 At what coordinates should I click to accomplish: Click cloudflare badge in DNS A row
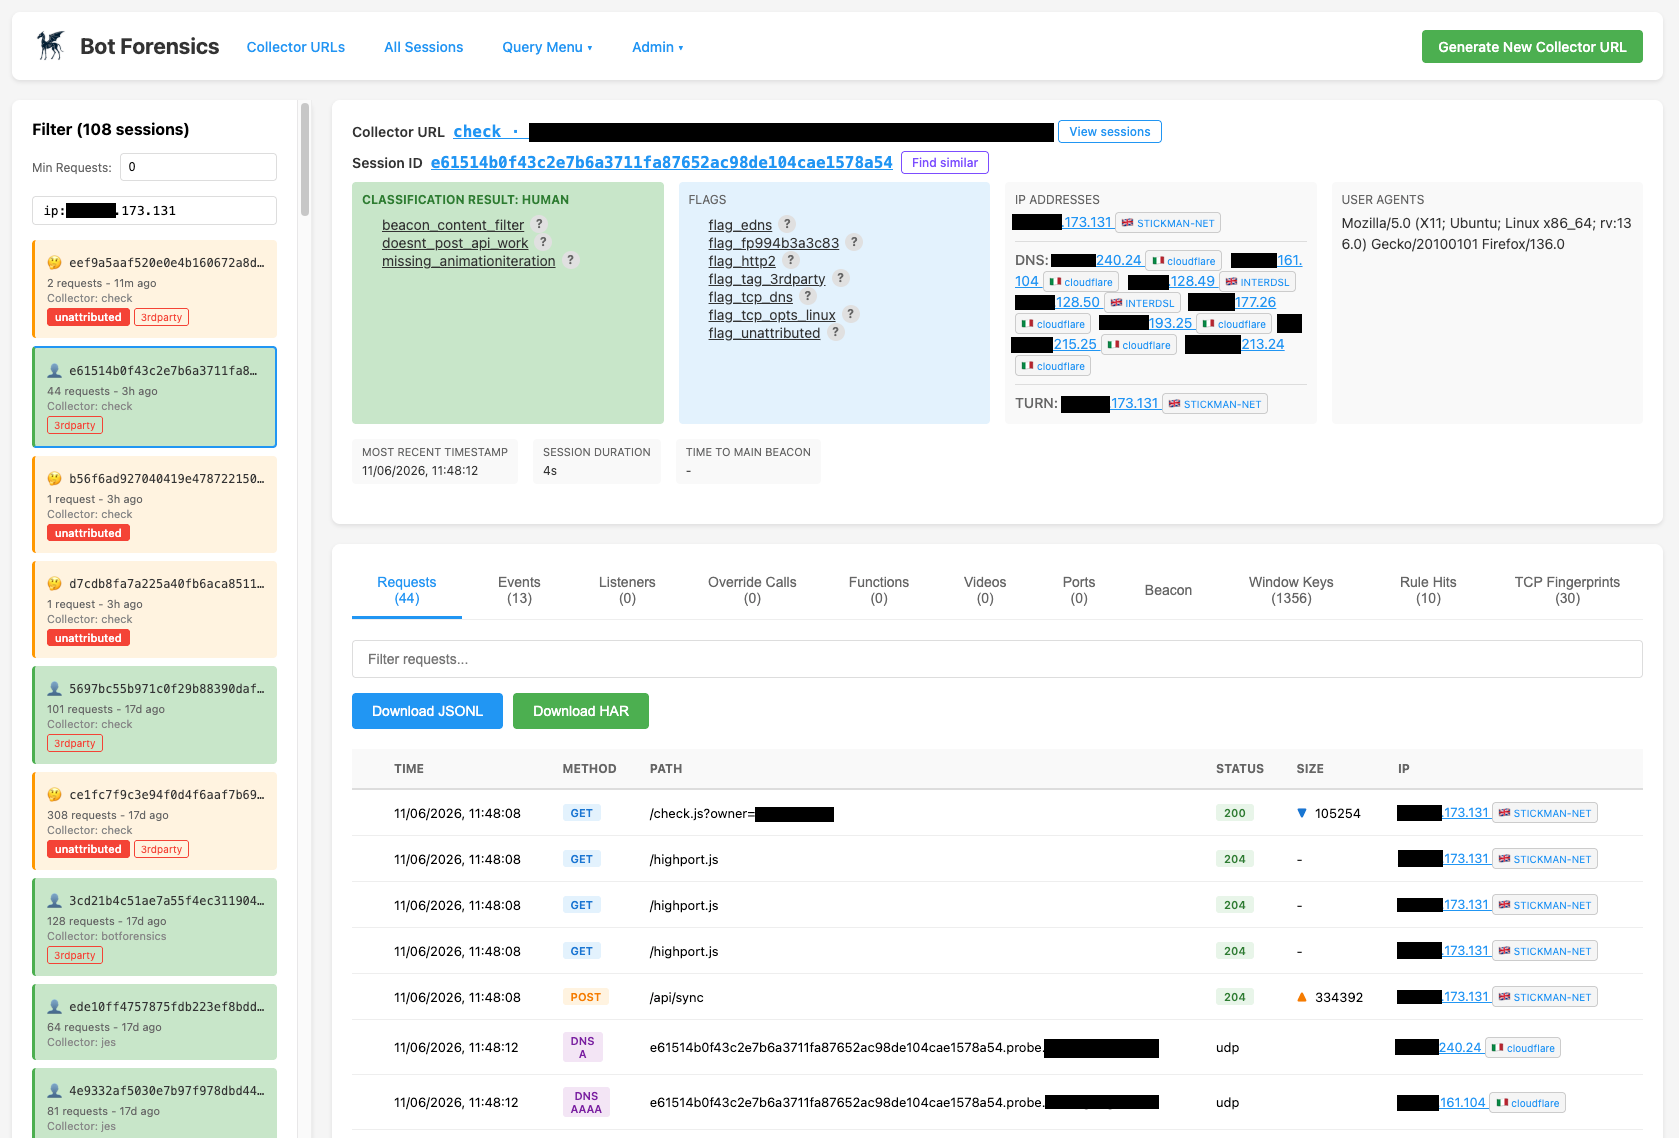pyautogui.click(x=1523, y=1048)
